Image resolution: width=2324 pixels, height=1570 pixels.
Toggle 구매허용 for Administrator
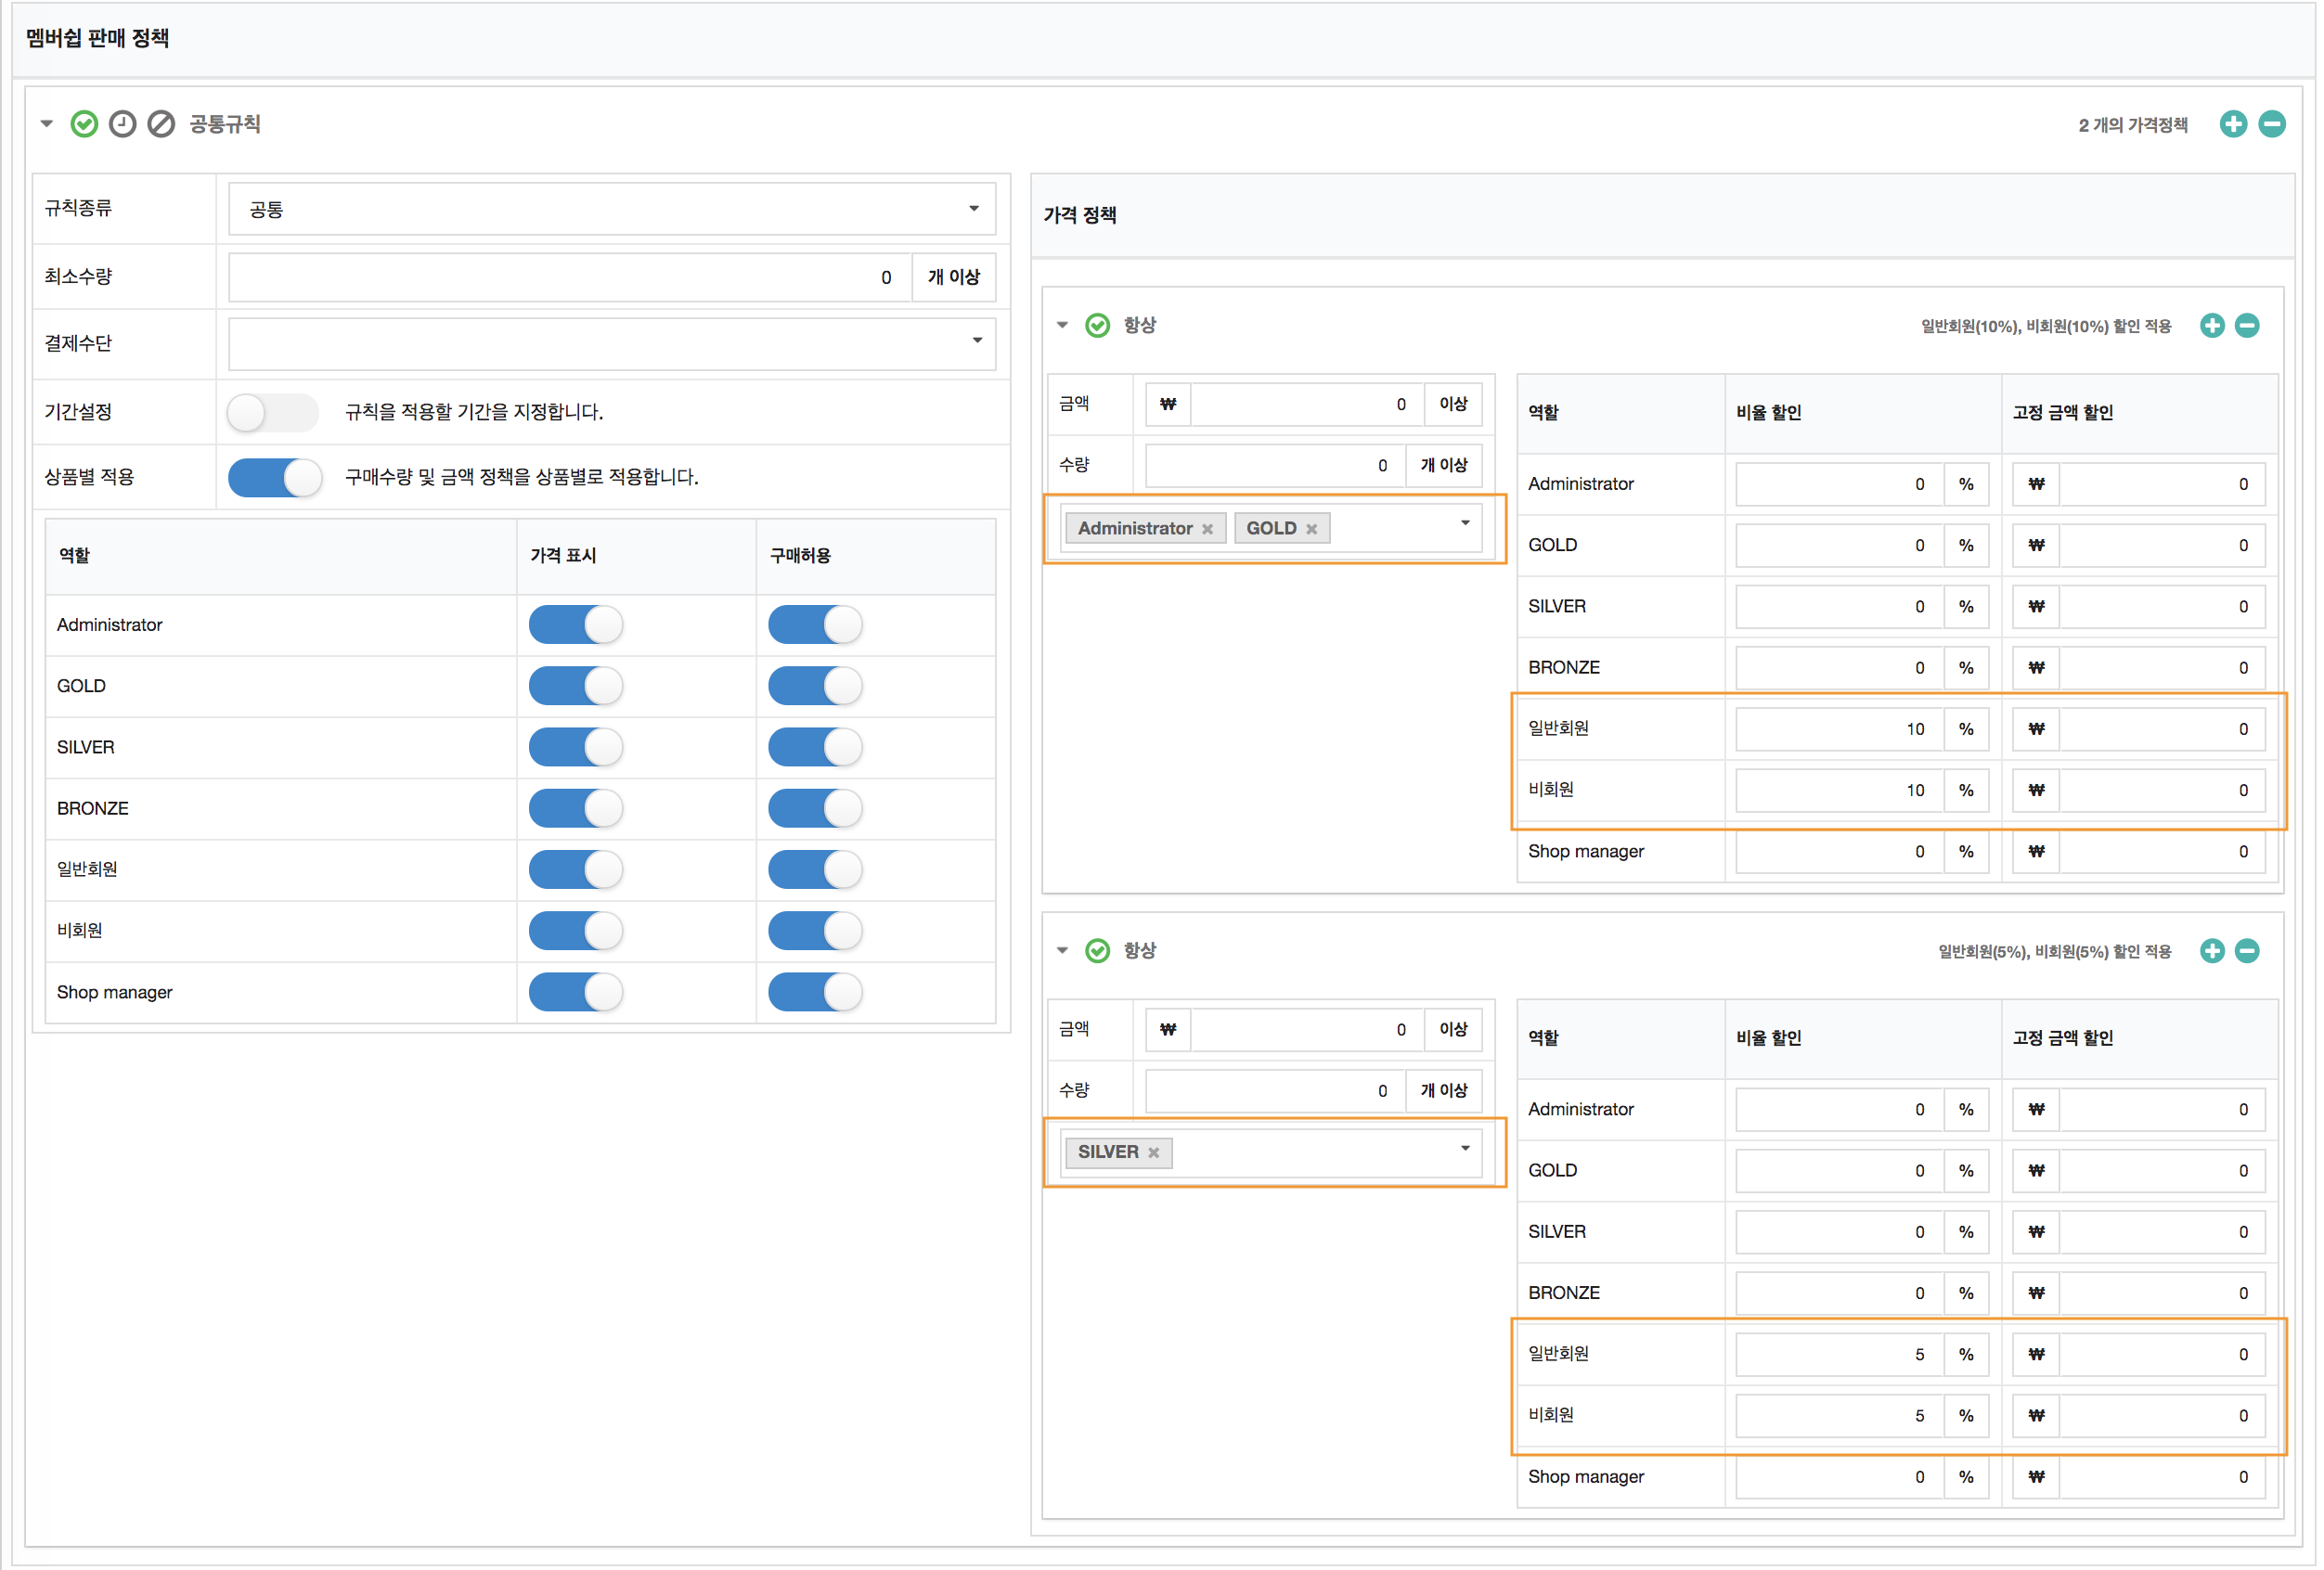(815, 625)
